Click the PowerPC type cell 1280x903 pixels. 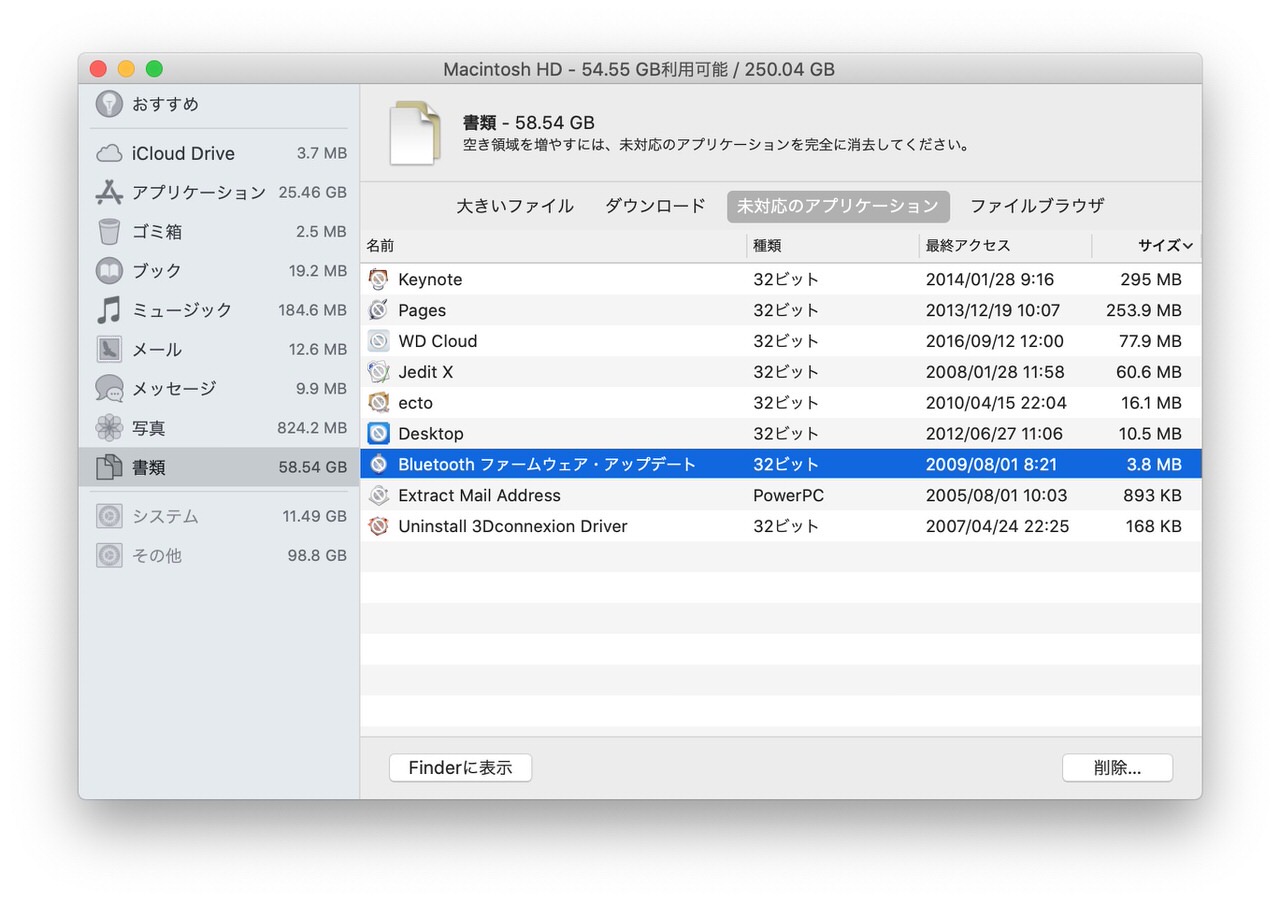click(788, 496)
